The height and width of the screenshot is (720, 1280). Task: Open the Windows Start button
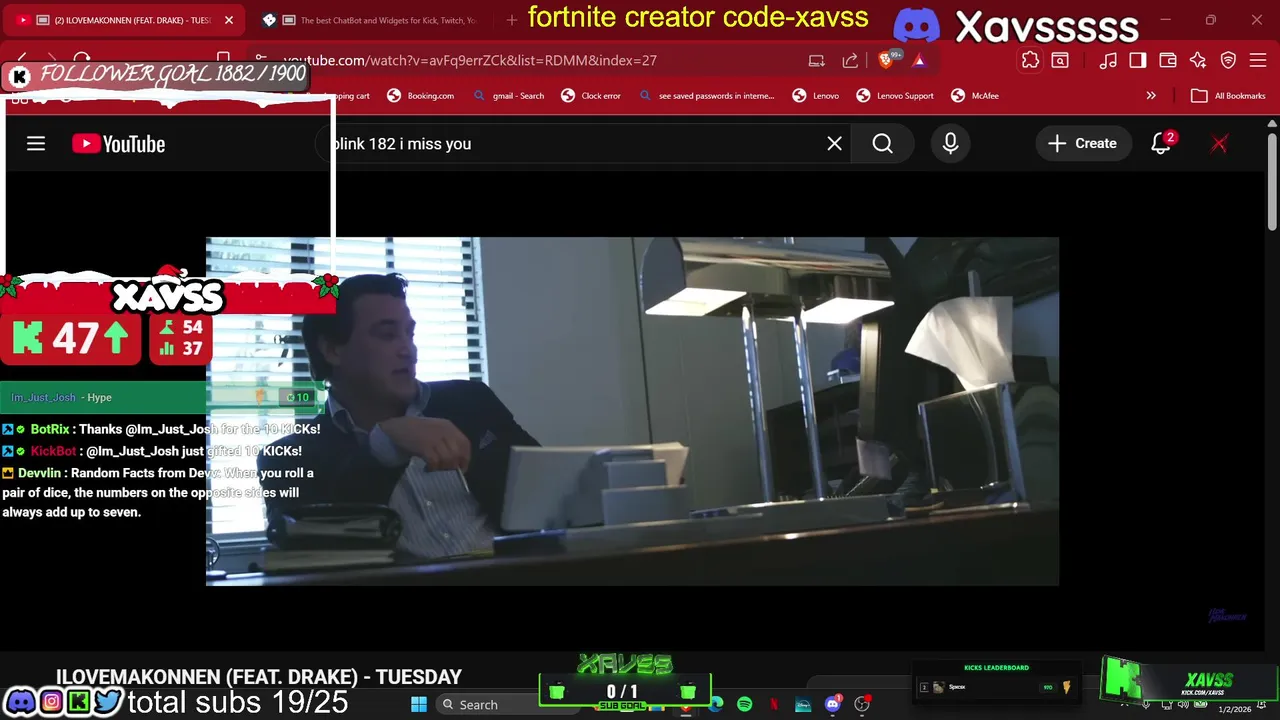pos(419,704)
